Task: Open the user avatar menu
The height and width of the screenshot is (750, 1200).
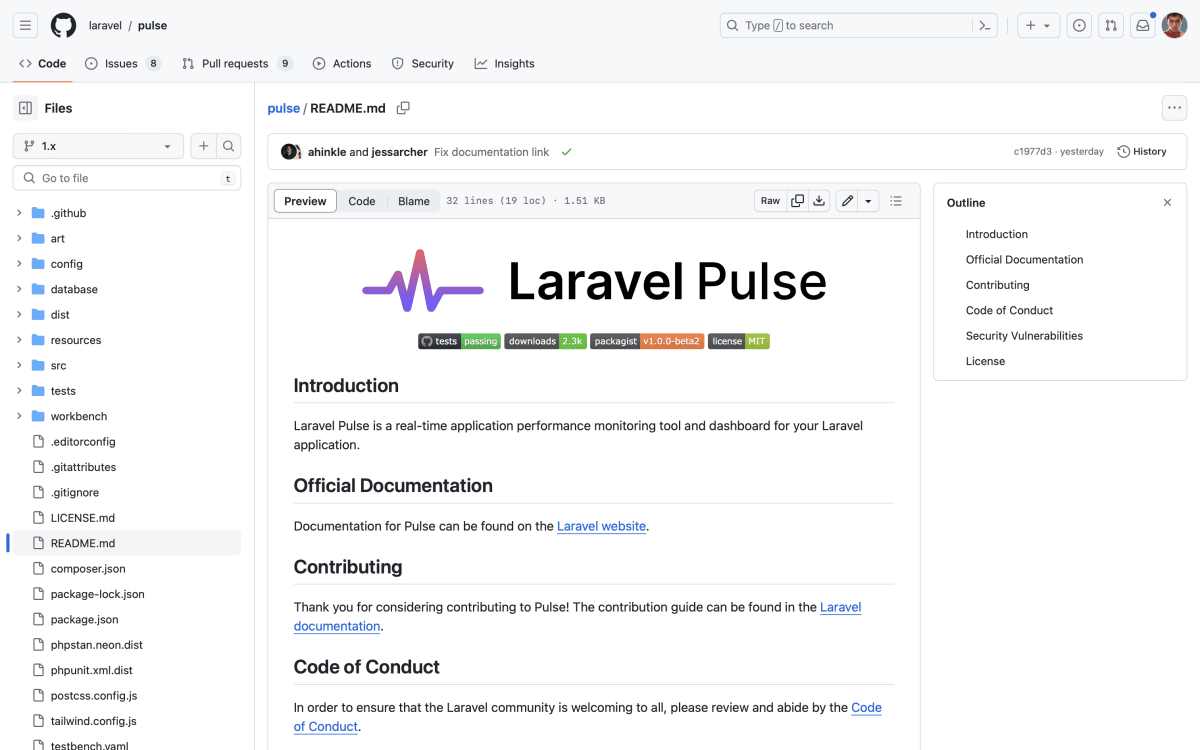Action: [x=1174, y=26]
